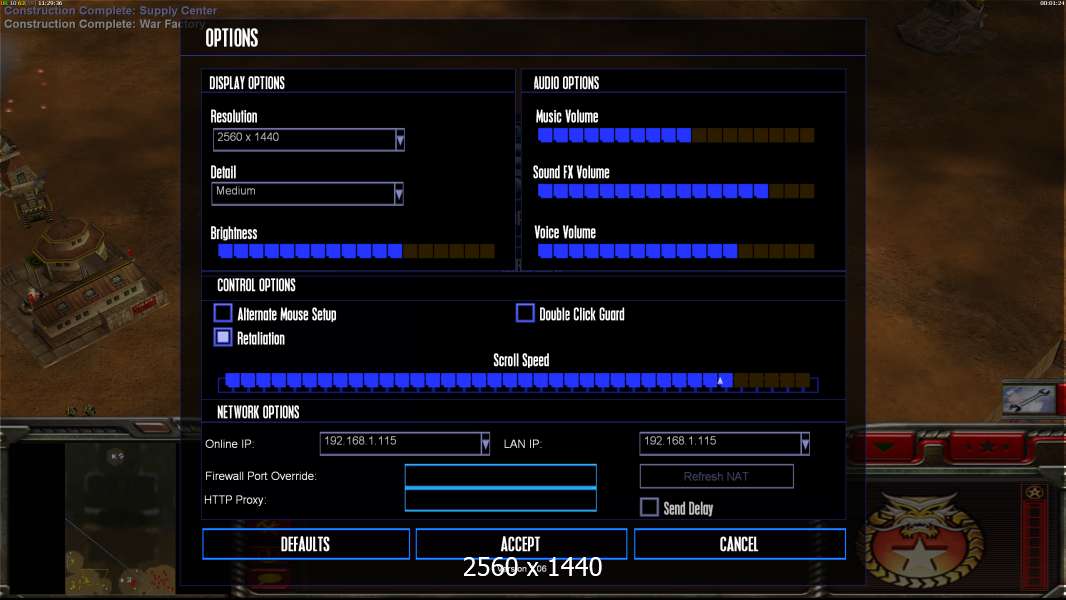Screen dimensions: 1066x600
Task: Click the star button on red command bar
Action: pos(987,447)
